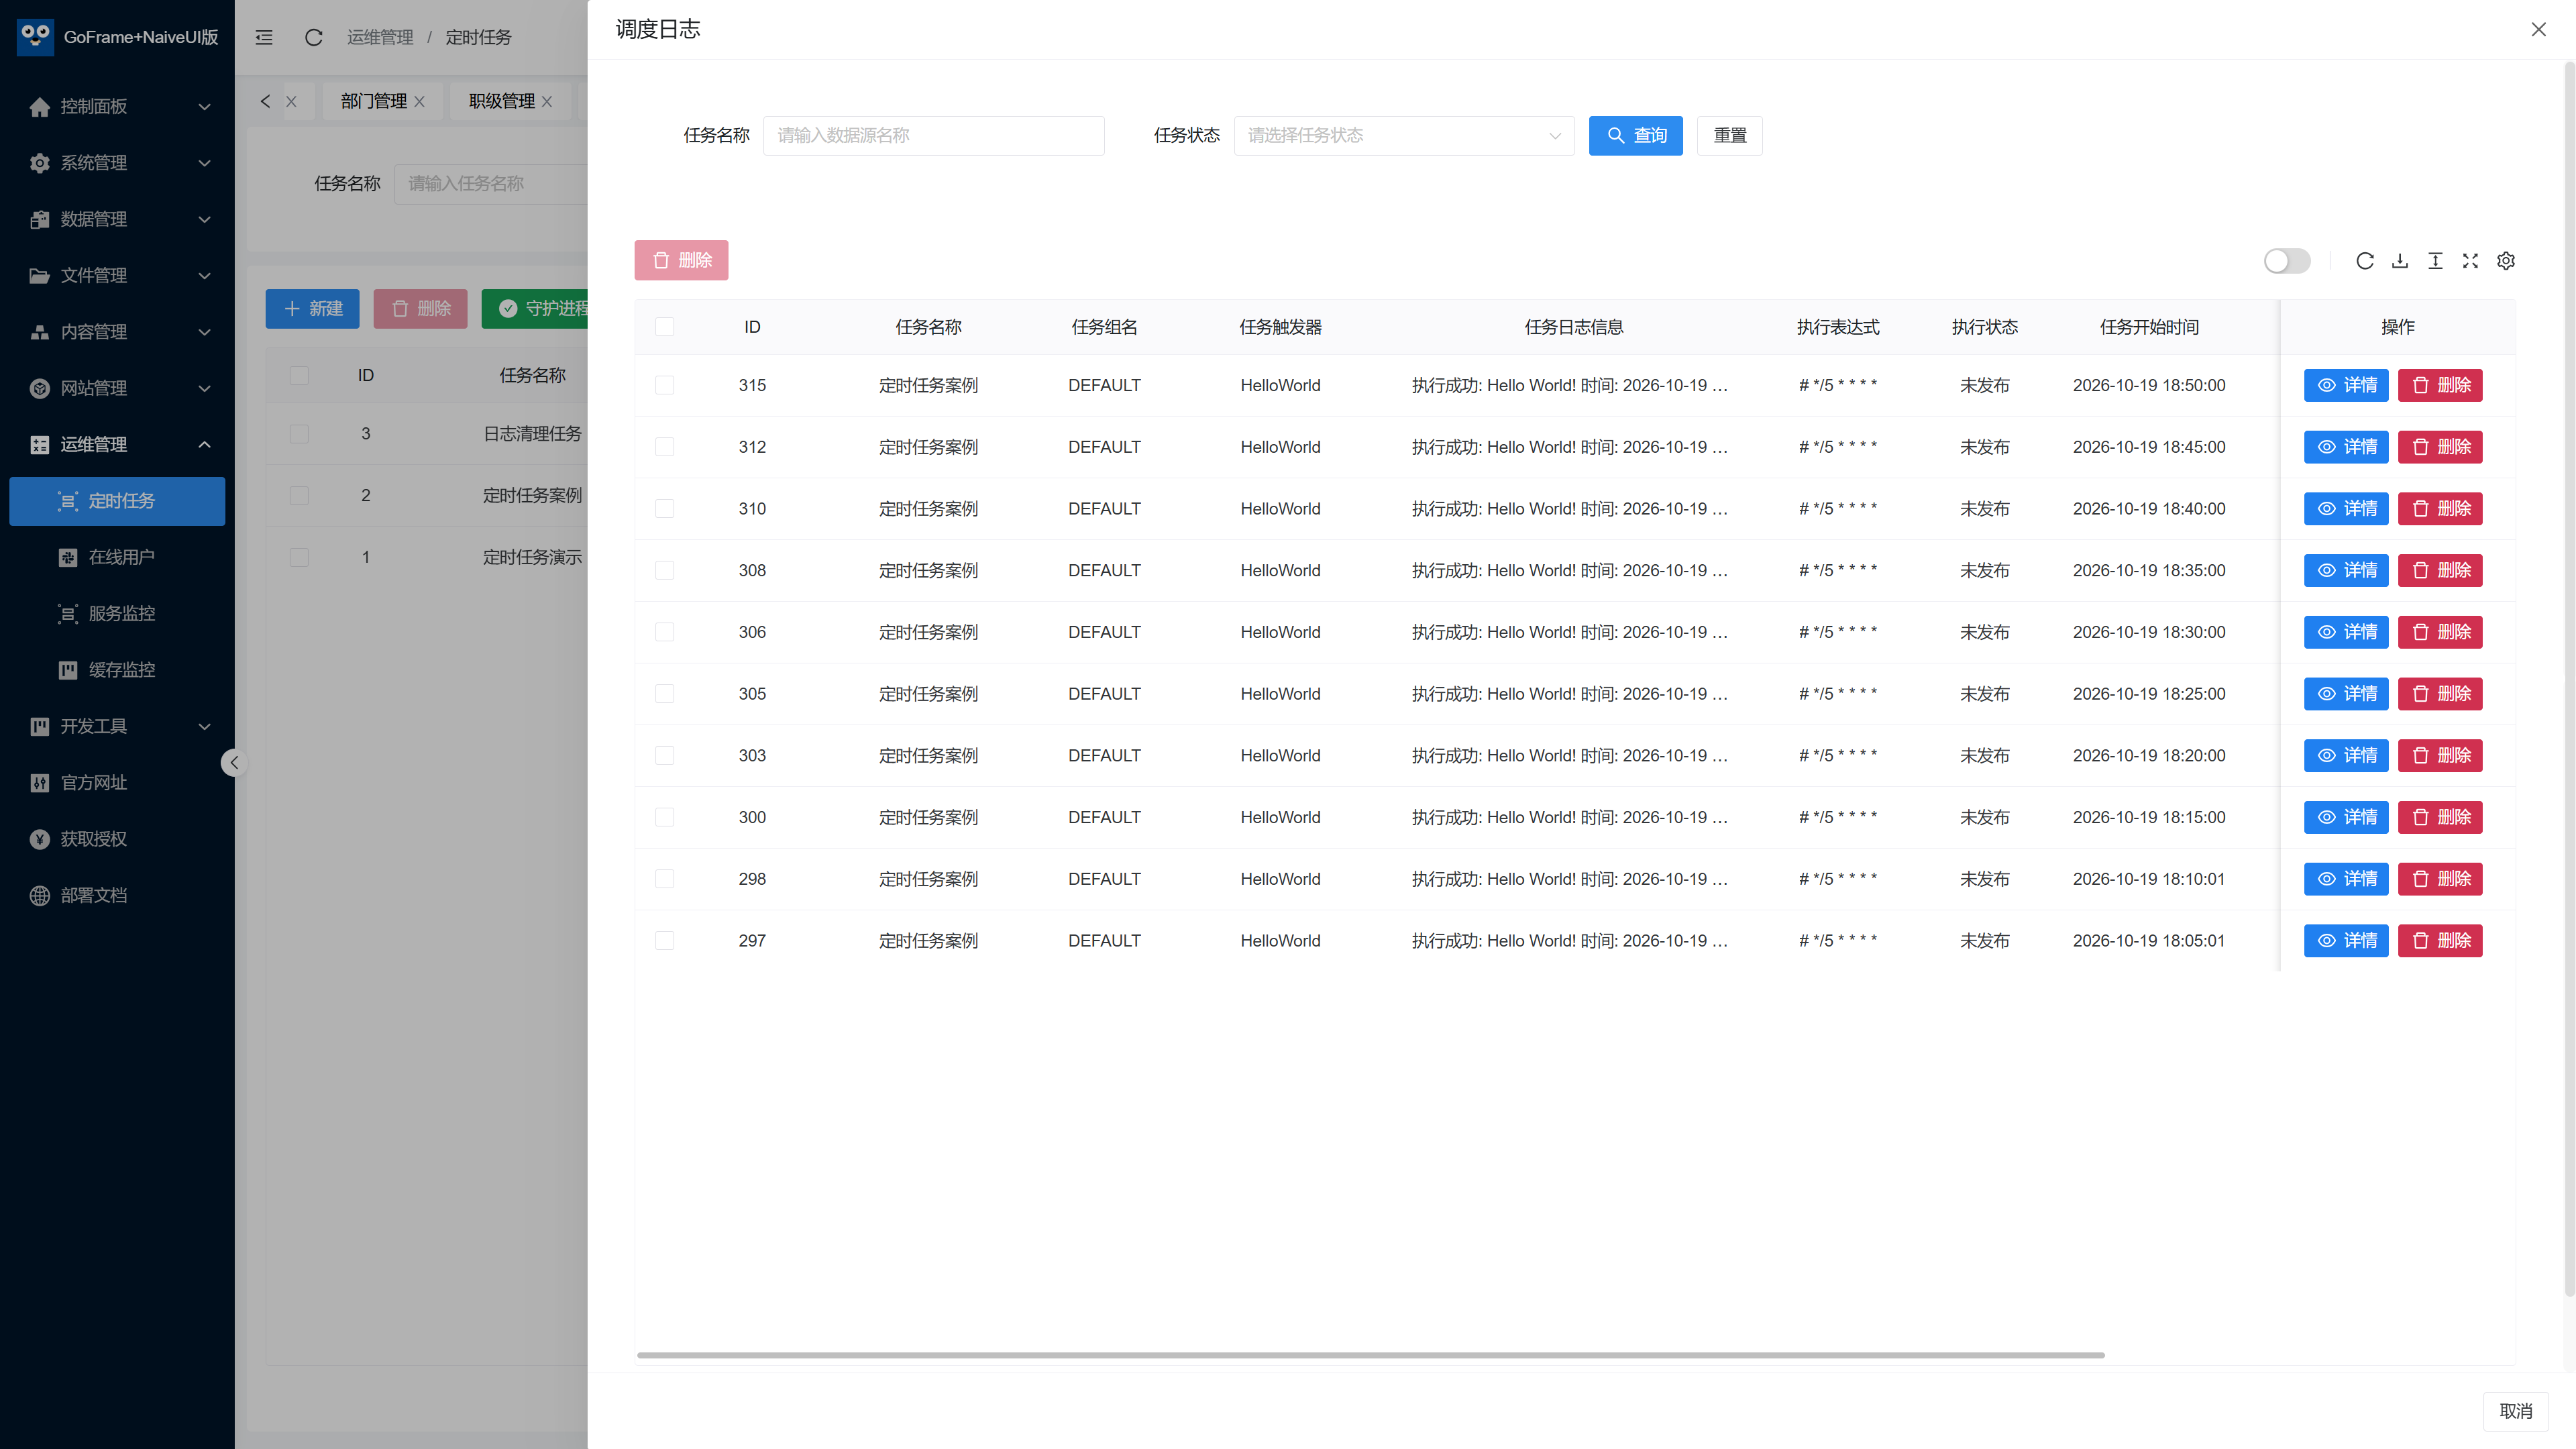The image size is (2576, 1449).
Task: Open 部署文档 in the sidebar
Action: click(117, 895)
